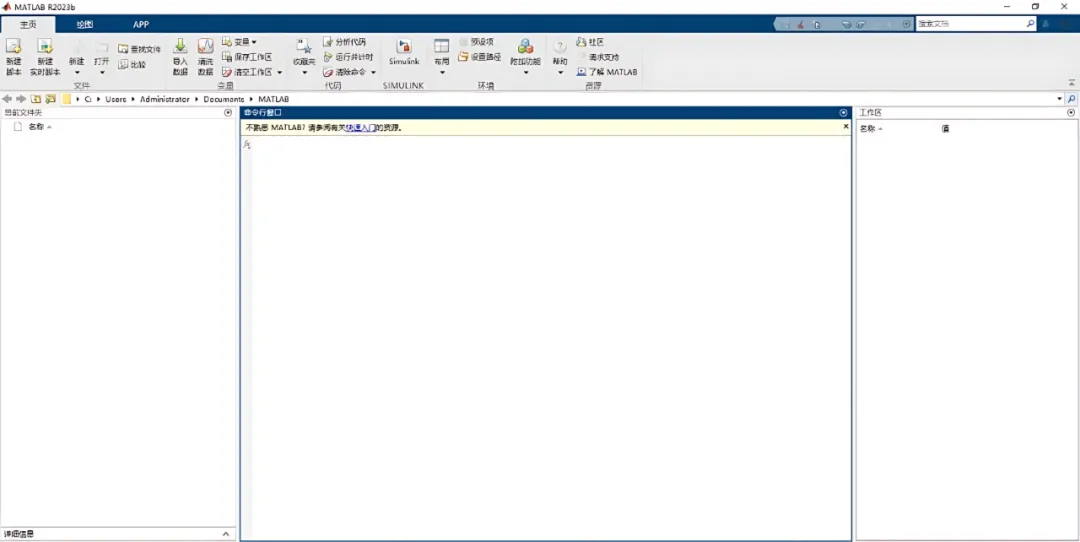1080x542 pixels.
Task: Select the MATLAB path segment
Action: tap(273, 99)
